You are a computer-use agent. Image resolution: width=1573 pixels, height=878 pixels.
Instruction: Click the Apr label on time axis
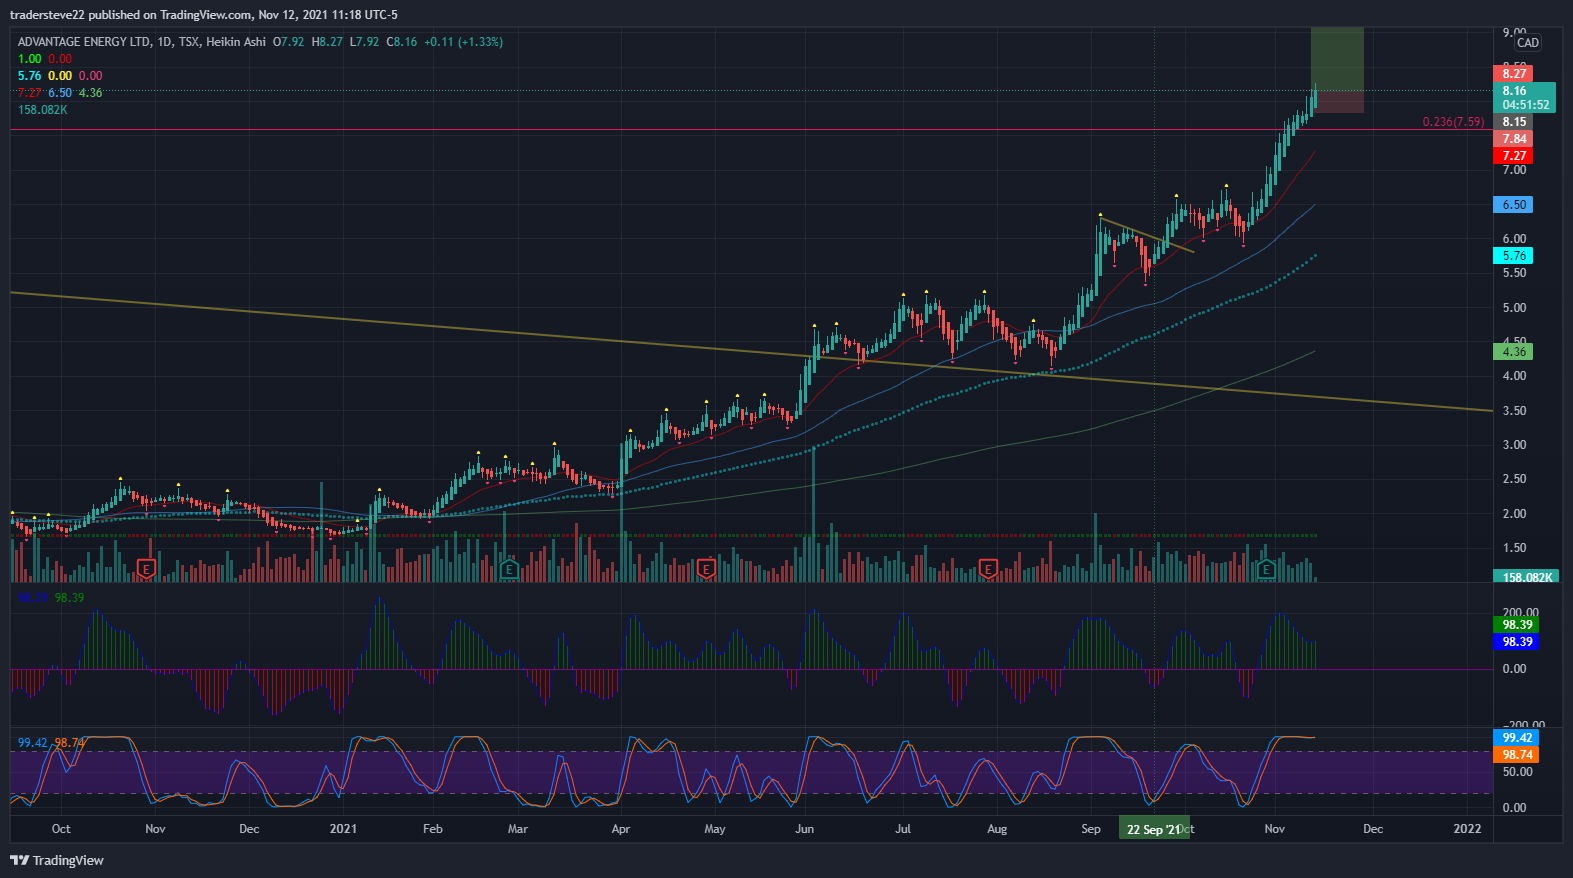620,829
